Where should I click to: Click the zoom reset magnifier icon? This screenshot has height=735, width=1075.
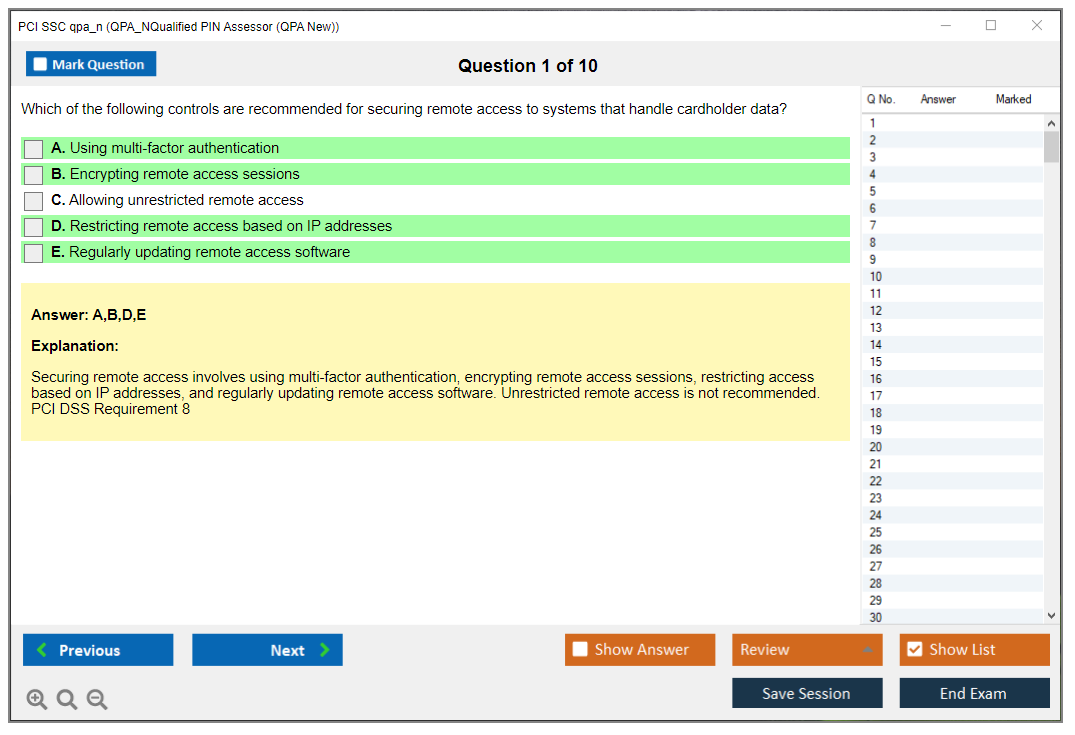point(67,700)
